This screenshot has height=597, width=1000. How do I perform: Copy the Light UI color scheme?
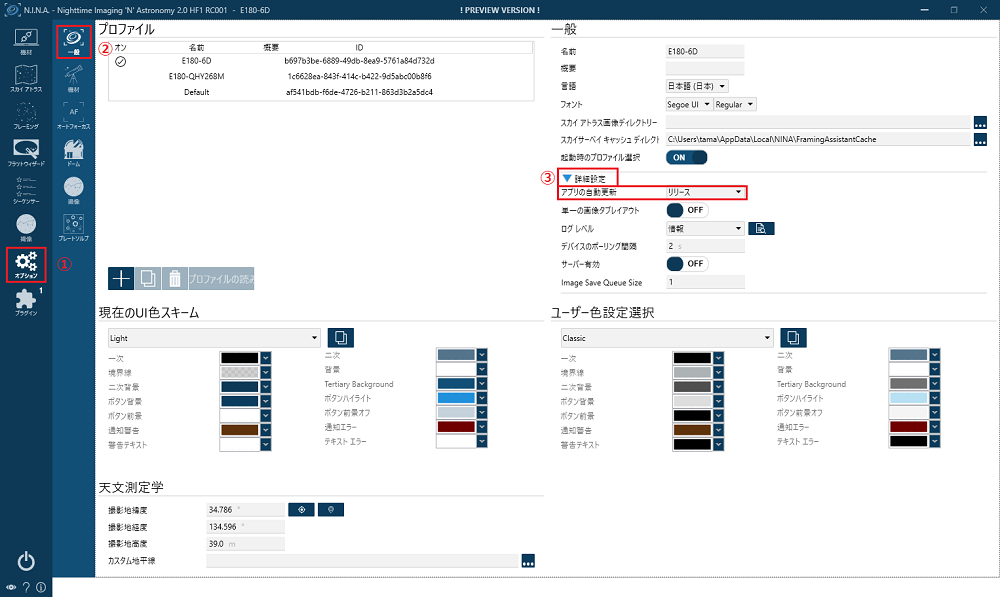341,337
